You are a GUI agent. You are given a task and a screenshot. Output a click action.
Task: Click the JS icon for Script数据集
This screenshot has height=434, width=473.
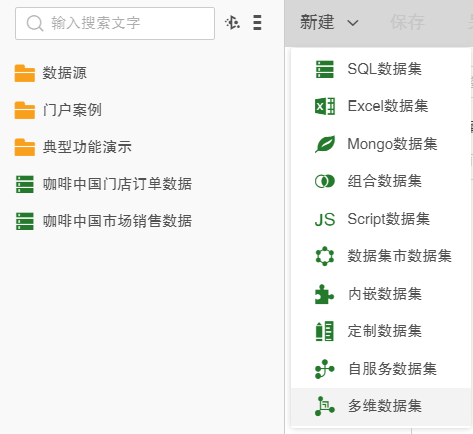click(325, 220)
